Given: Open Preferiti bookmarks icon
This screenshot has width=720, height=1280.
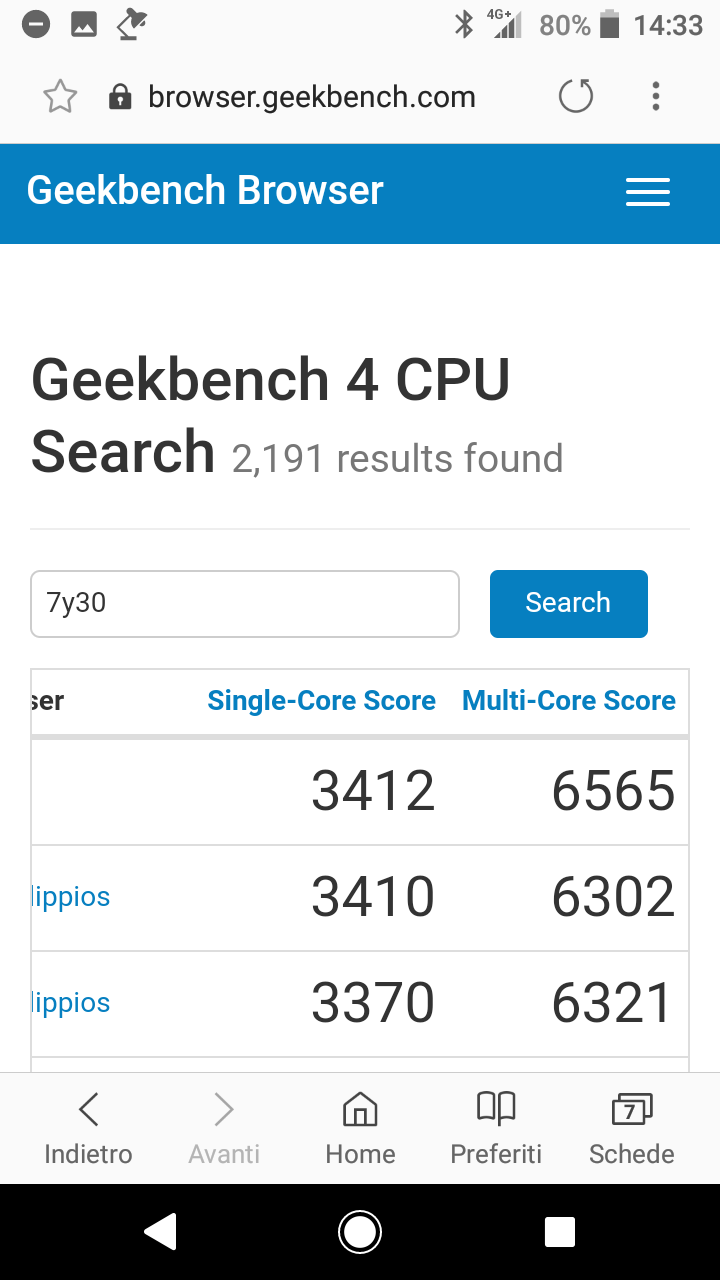Looking at the screenshot, I should [x=496, y=1128].
